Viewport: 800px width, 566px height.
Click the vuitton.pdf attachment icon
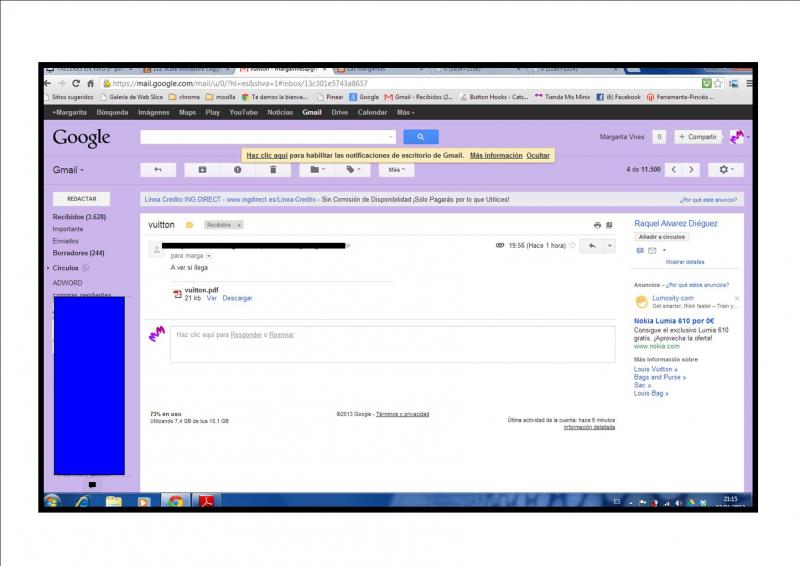click(x=177, y=293)
